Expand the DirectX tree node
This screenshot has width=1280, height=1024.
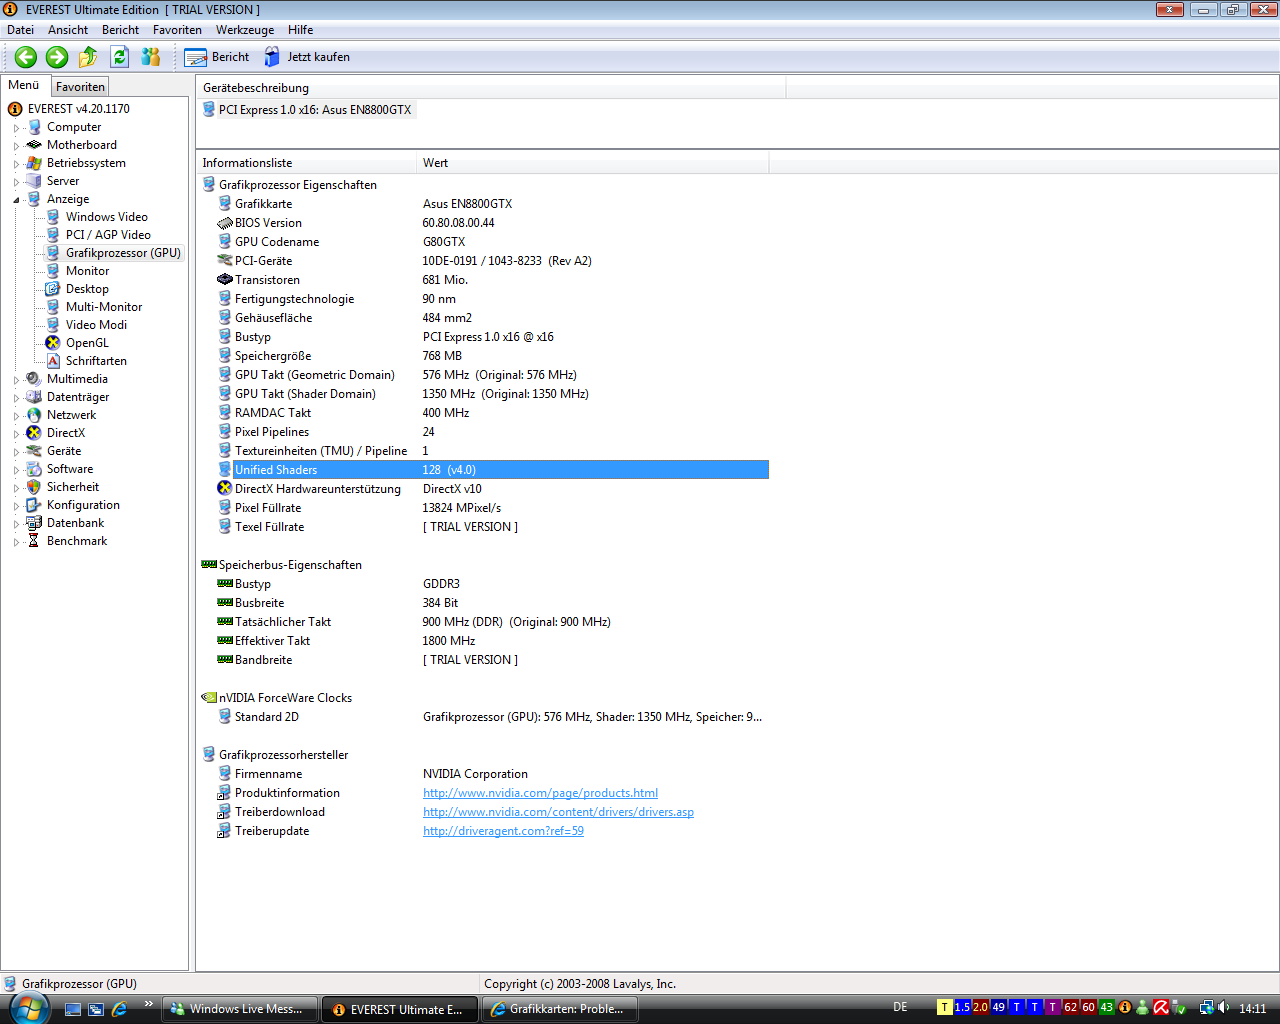pyautogui.click(x=16, y=434)
